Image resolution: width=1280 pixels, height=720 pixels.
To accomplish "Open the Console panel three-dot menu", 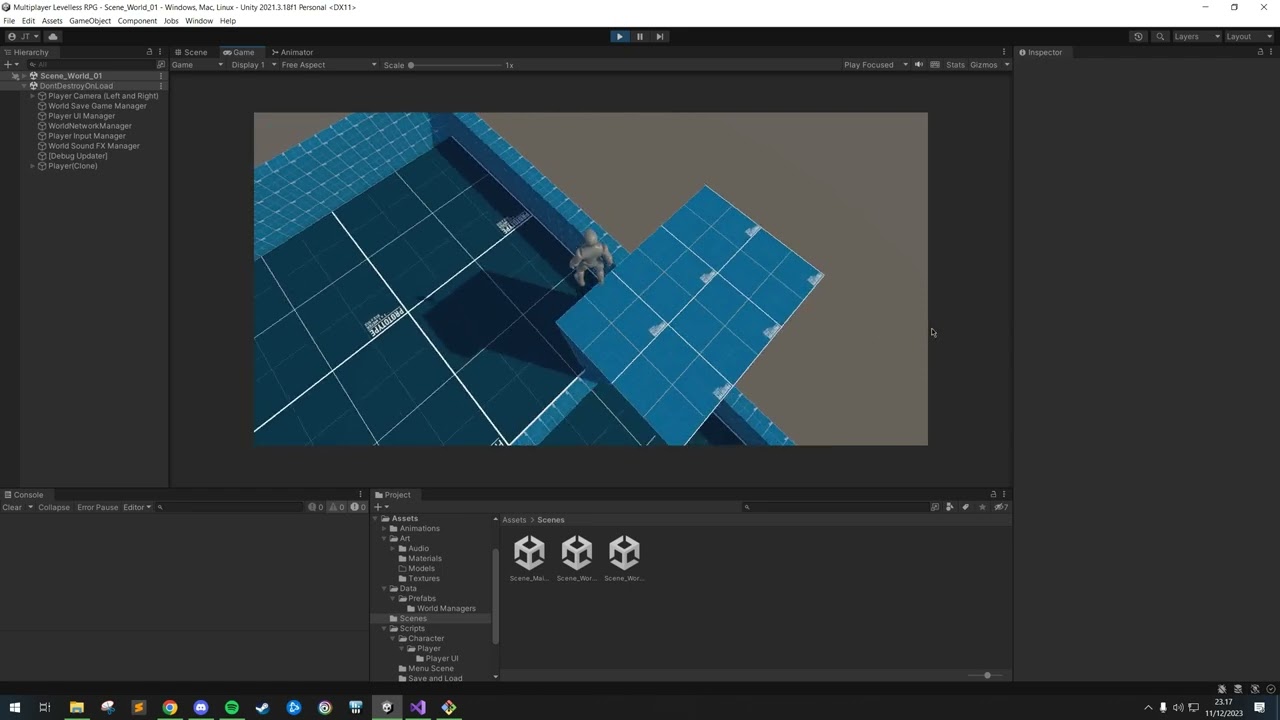I will (361, 494).
